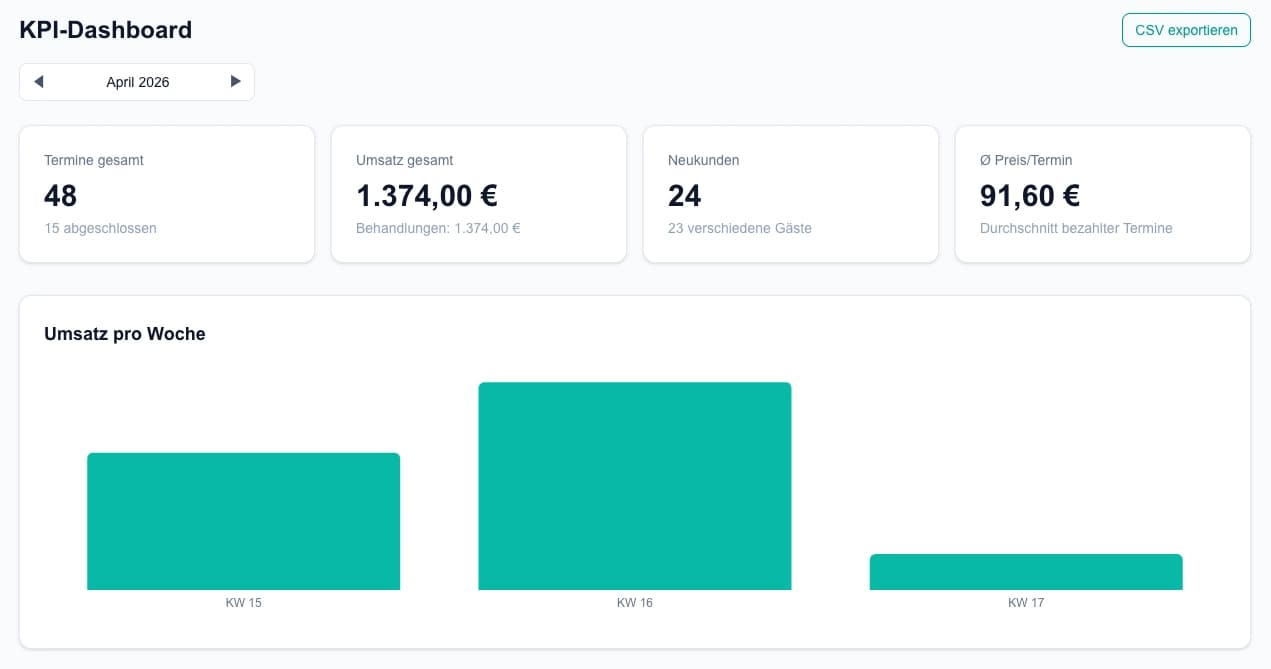Image resolution: width=1271 pixels, height=669 pixels.
Task: Click the KW 16 revenue bar
Action: pyautogui.click(x=635, y=485)
